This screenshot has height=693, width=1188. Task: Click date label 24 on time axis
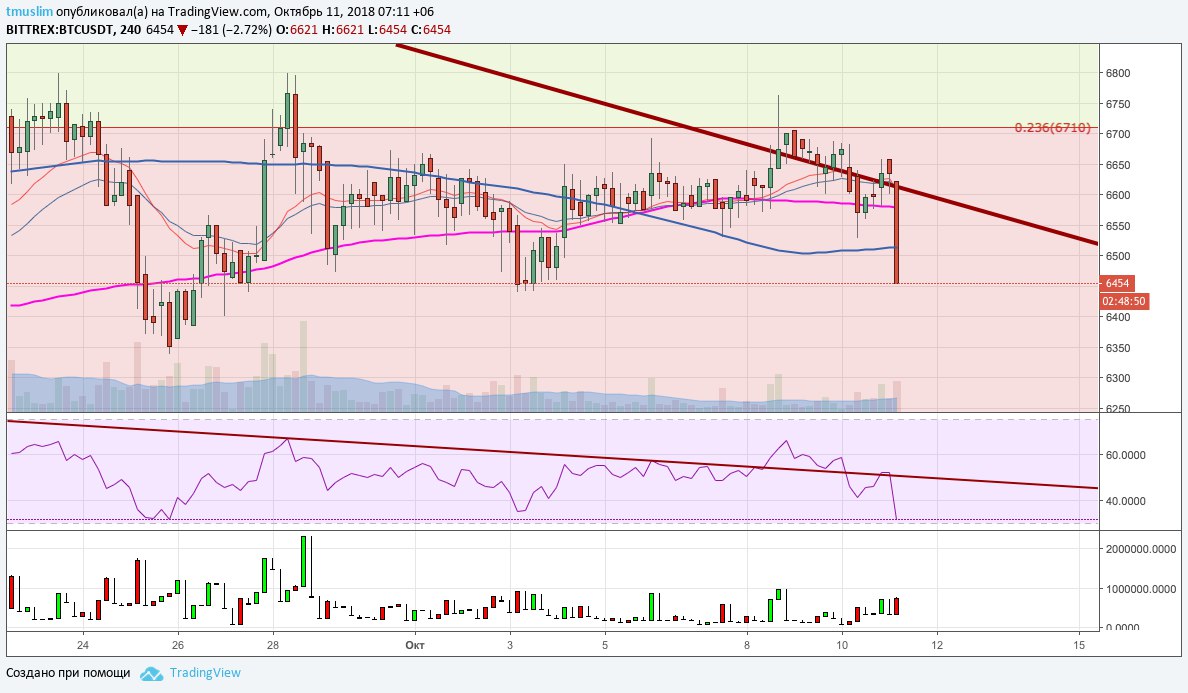tap(83, 645)
